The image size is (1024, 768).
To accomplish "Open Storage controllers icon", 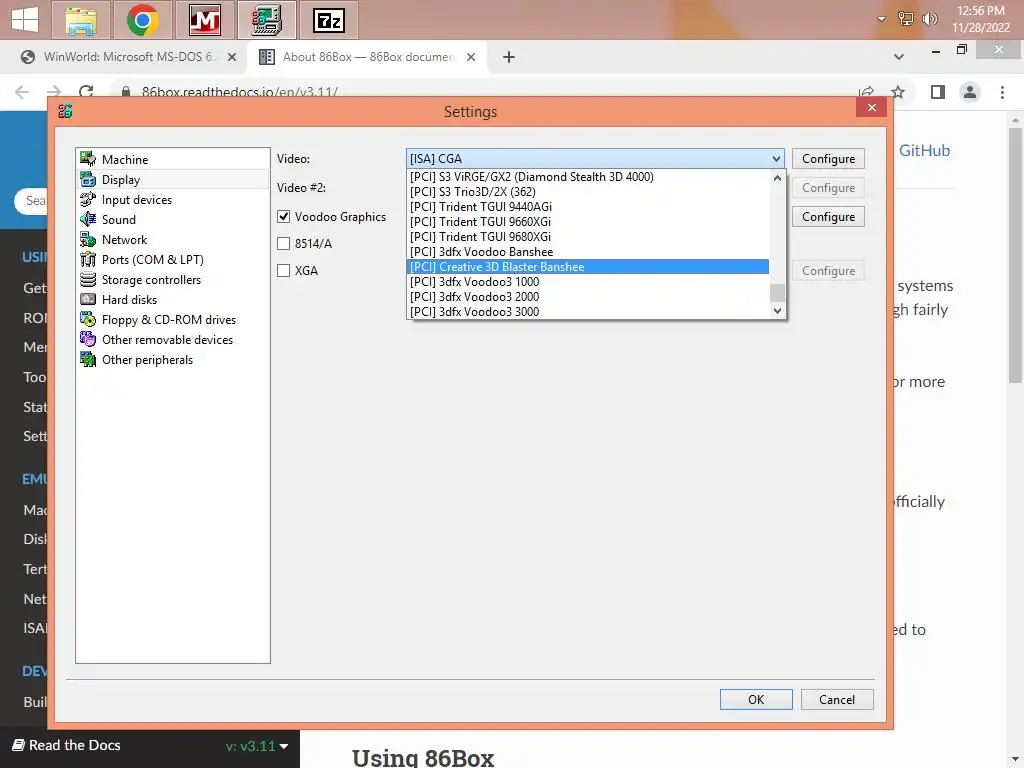I will click(x=88, y=280).
